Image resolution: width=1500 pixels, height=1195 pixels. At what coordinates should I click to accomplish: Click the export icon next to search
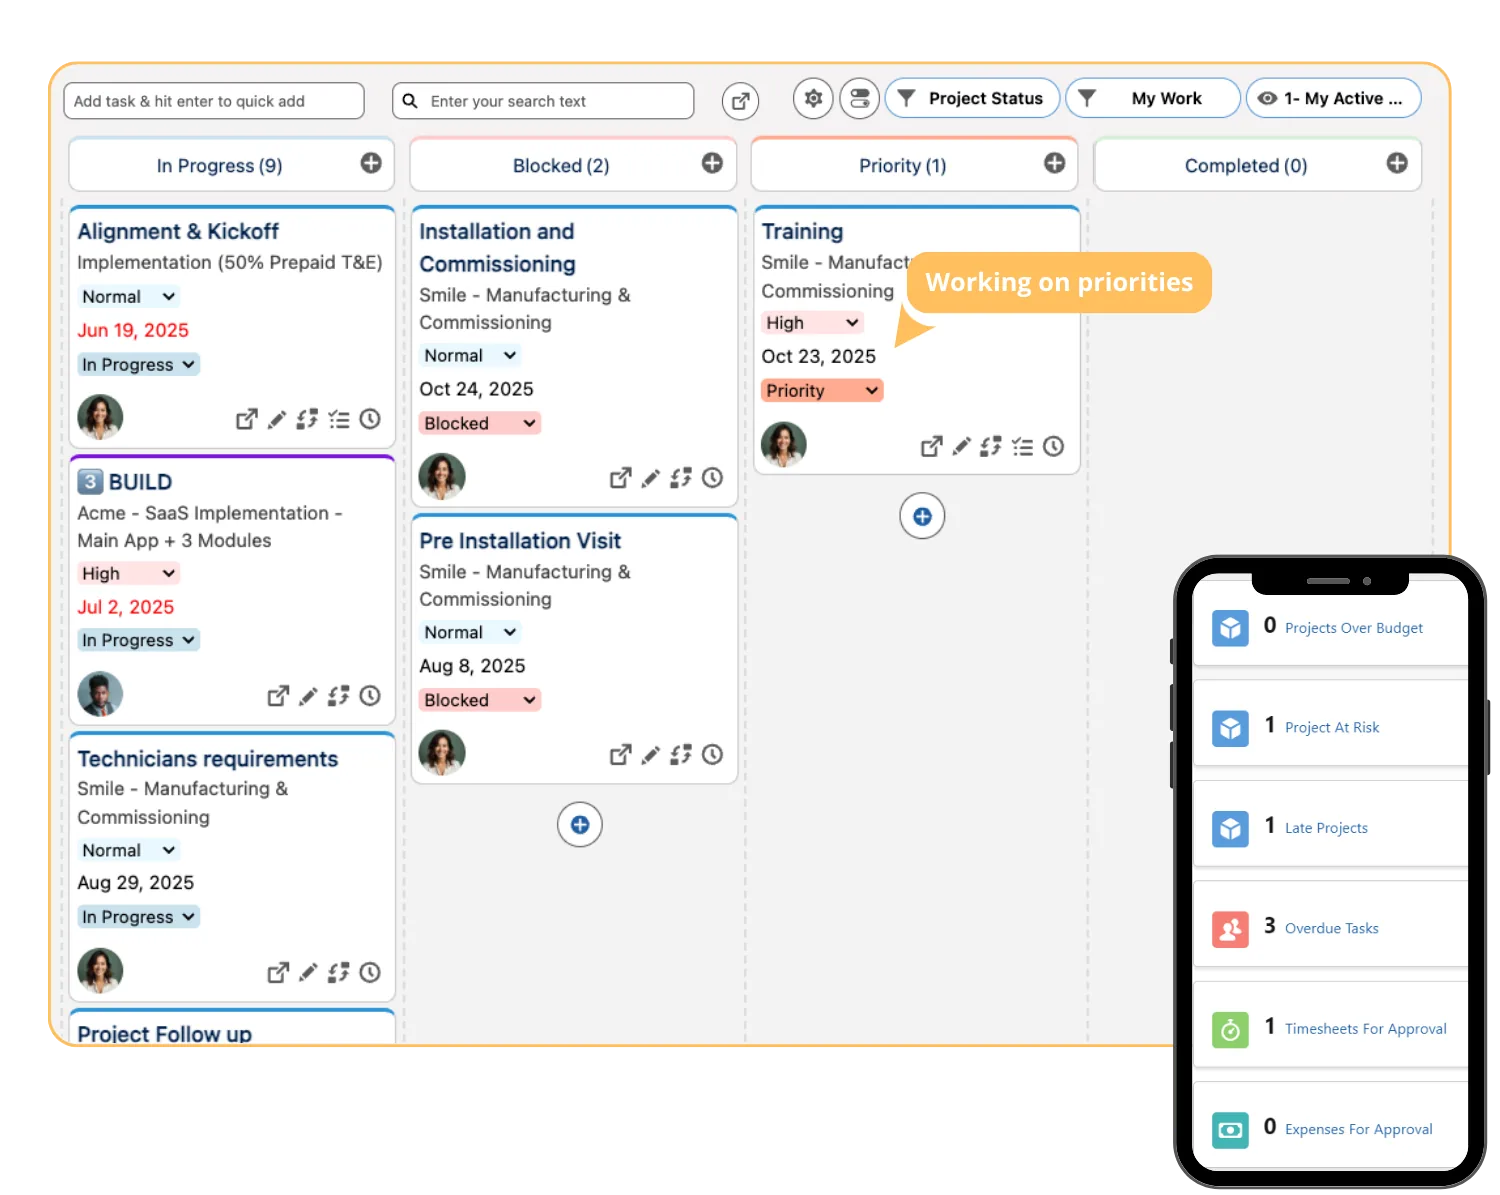point(740,101)
